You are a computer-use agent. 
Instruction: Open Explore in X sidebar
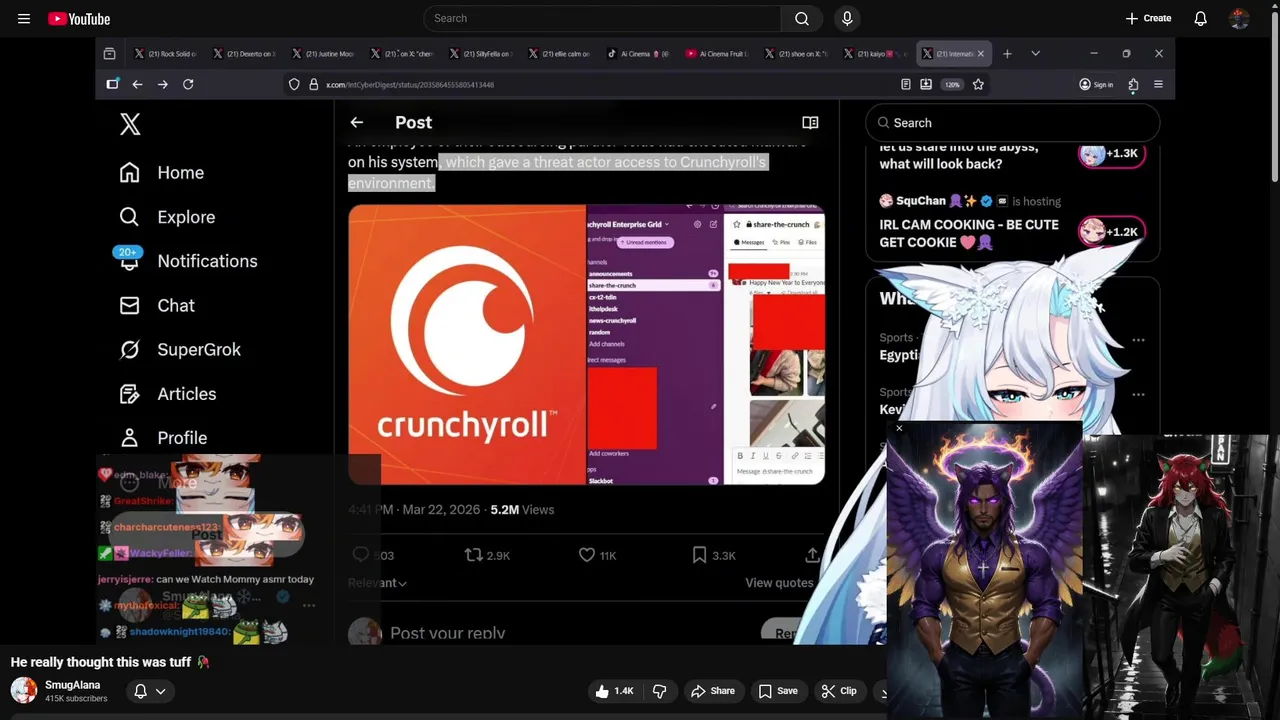[167, 217]
